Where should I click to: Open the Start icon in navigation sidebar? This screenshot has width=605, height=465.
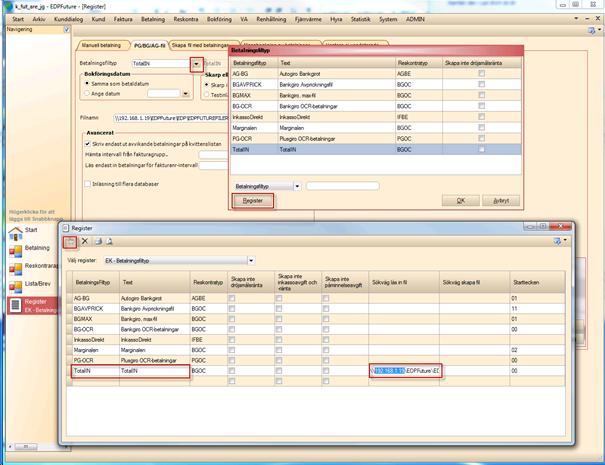point(17,233)
